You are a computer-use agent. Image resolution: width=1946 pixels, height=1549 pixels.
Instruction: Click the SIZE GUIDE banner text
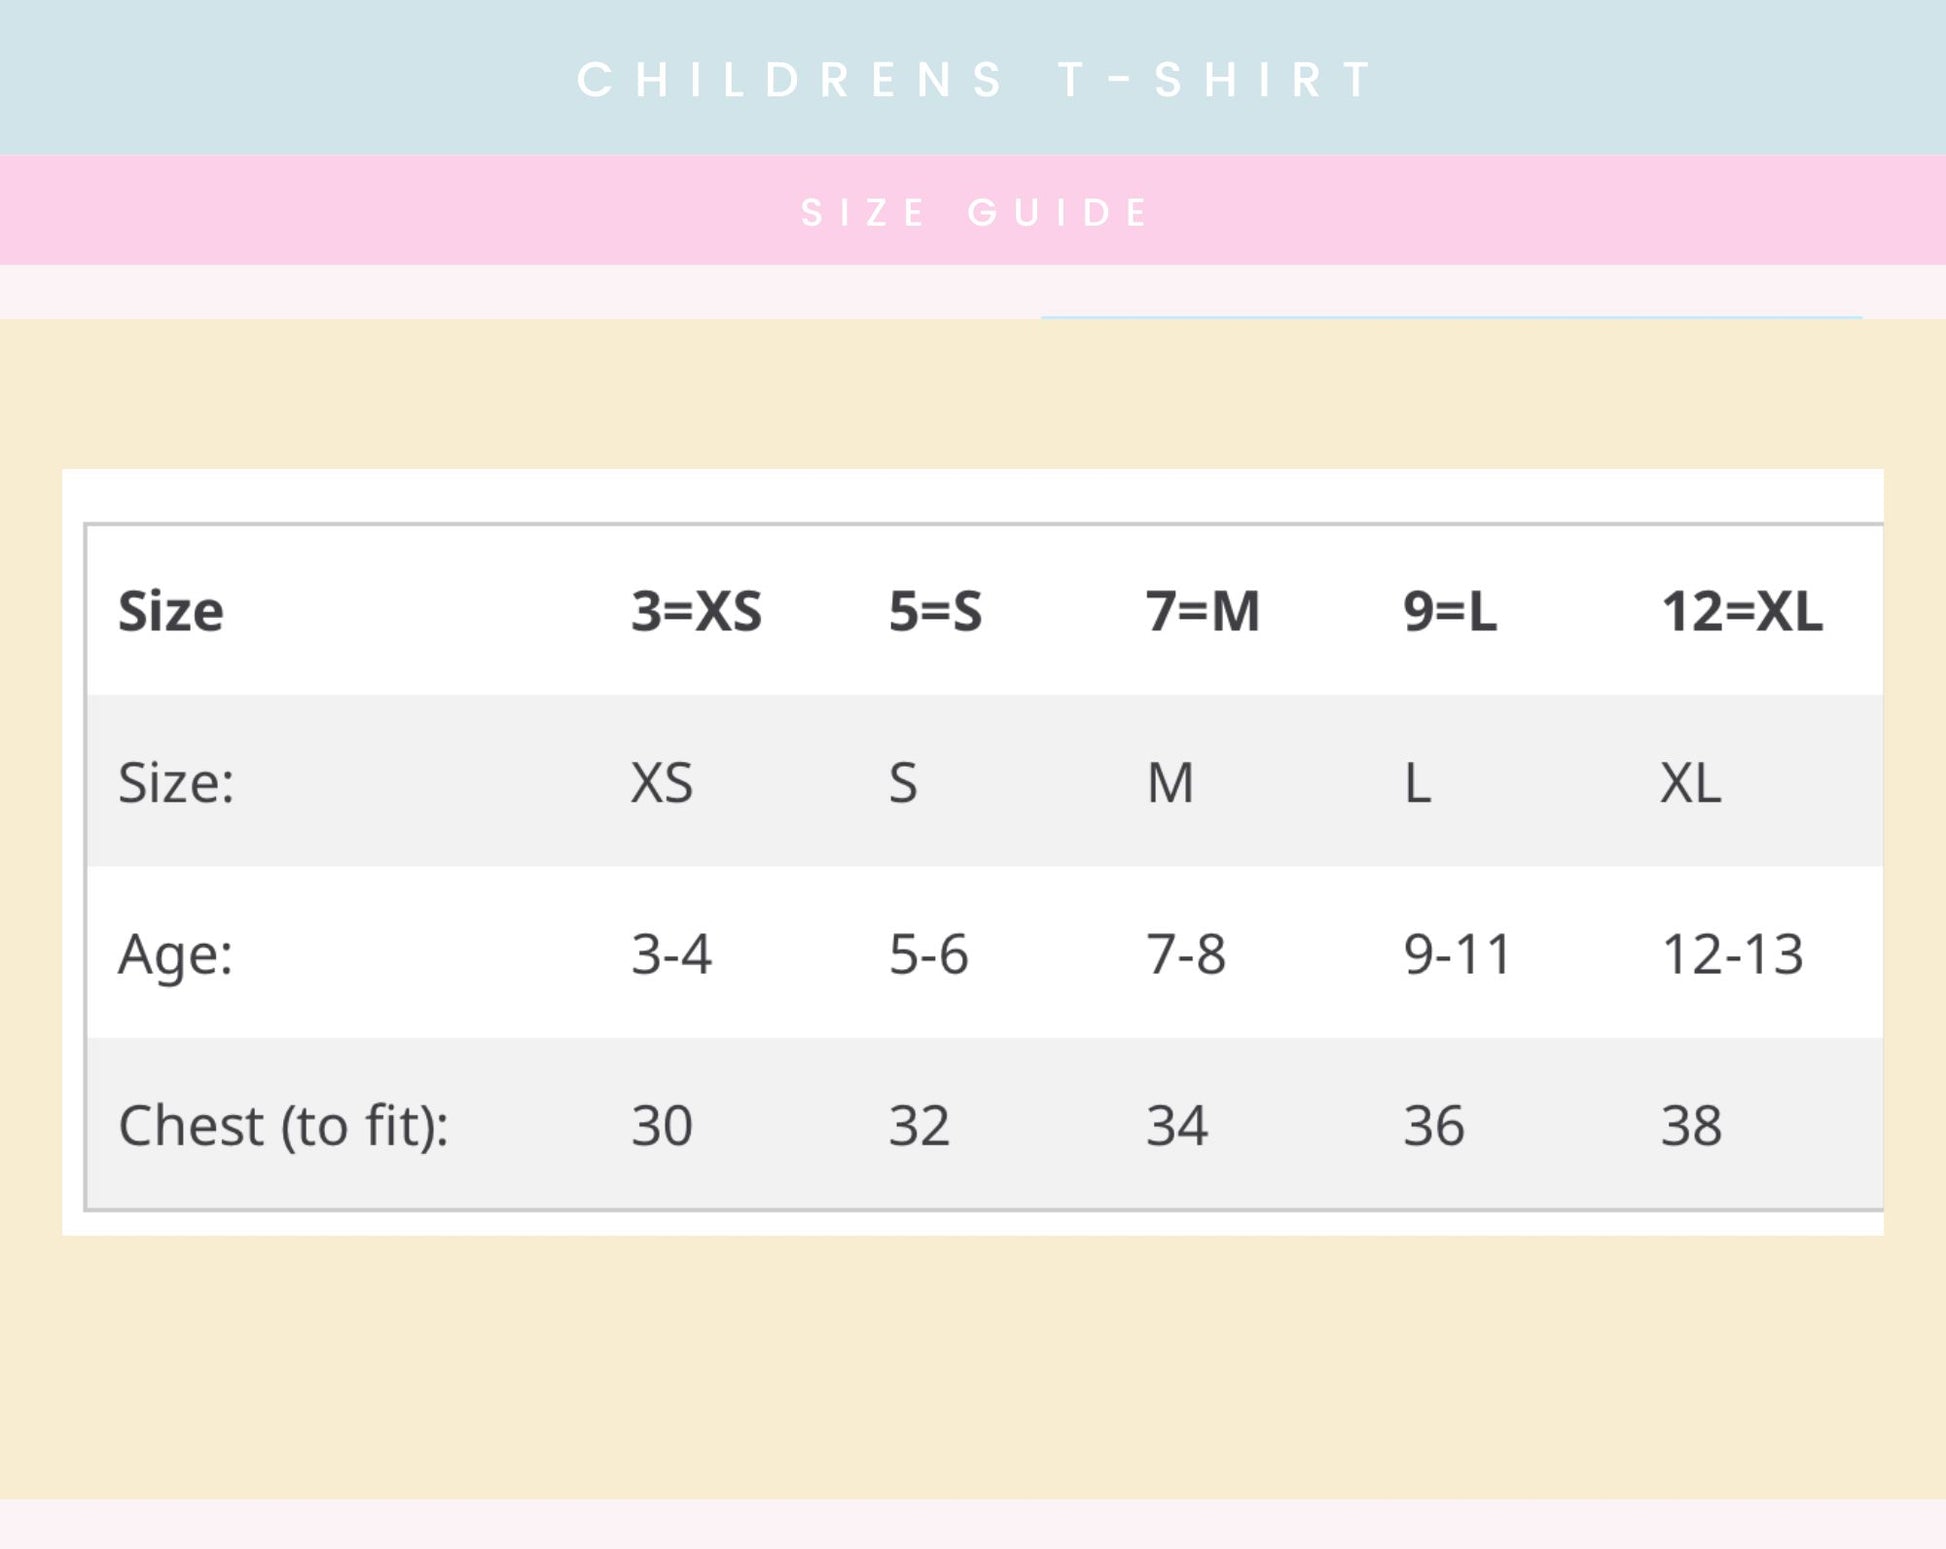point(975,212)
